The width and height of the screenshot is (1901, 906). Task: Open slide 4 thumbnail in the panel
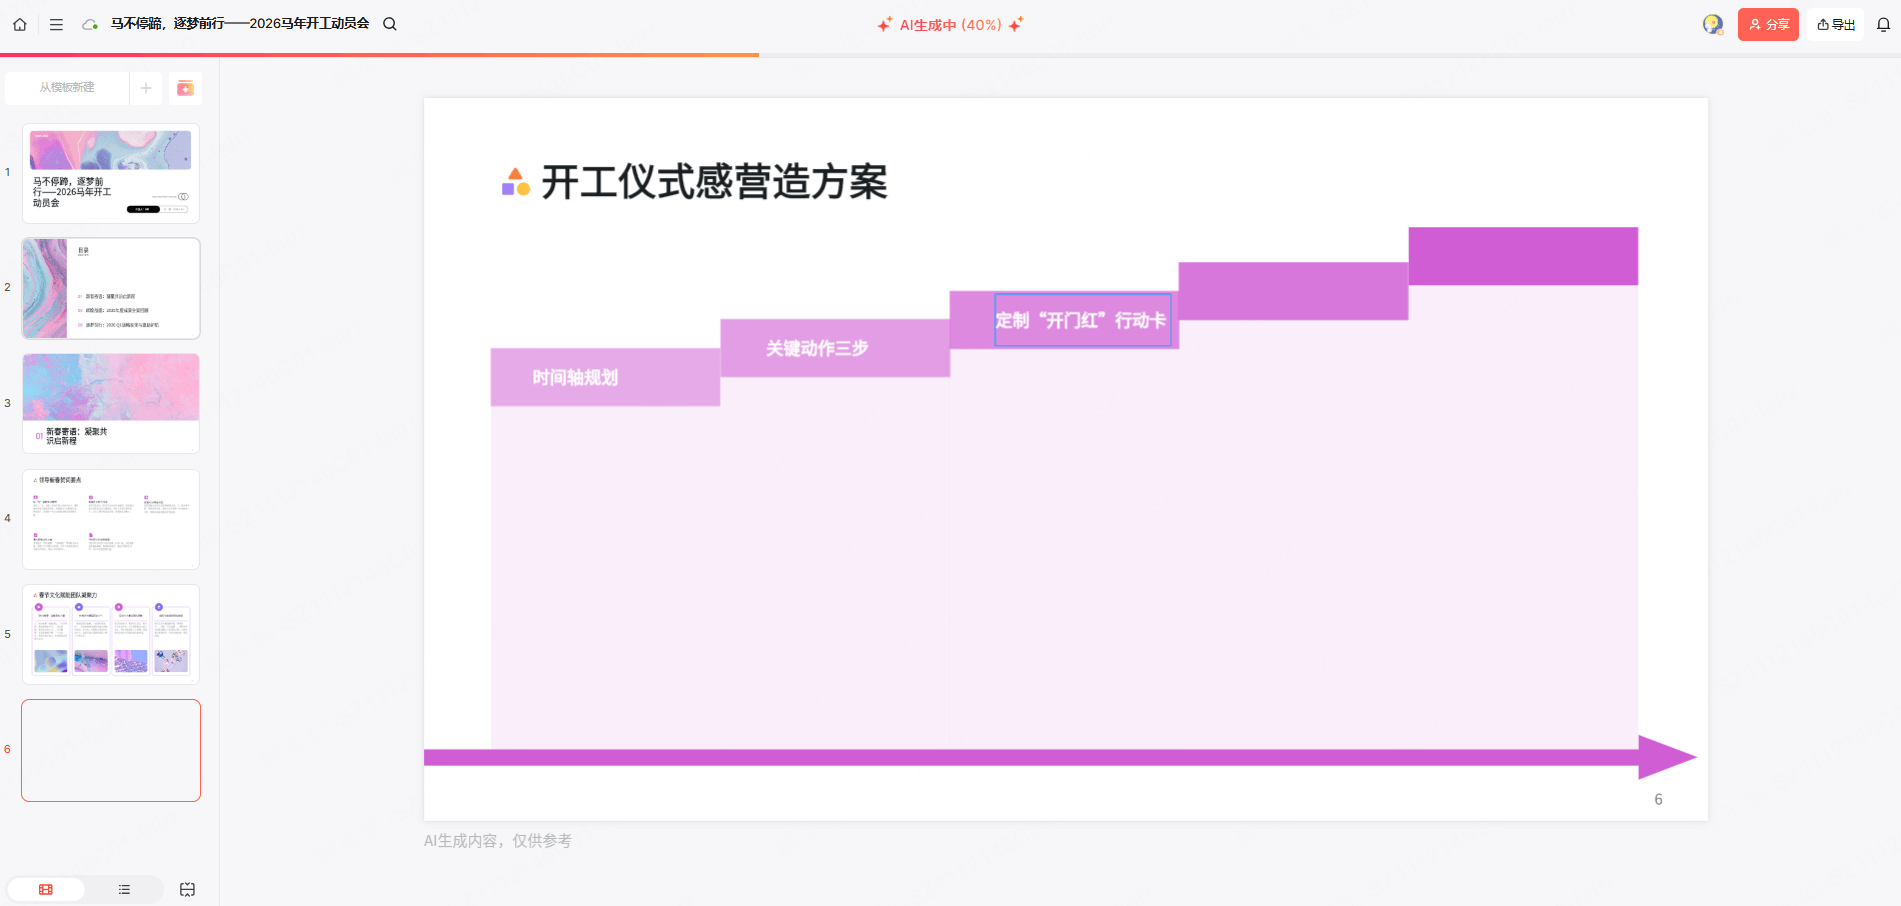pyautogui.click(x=111, y=519)
